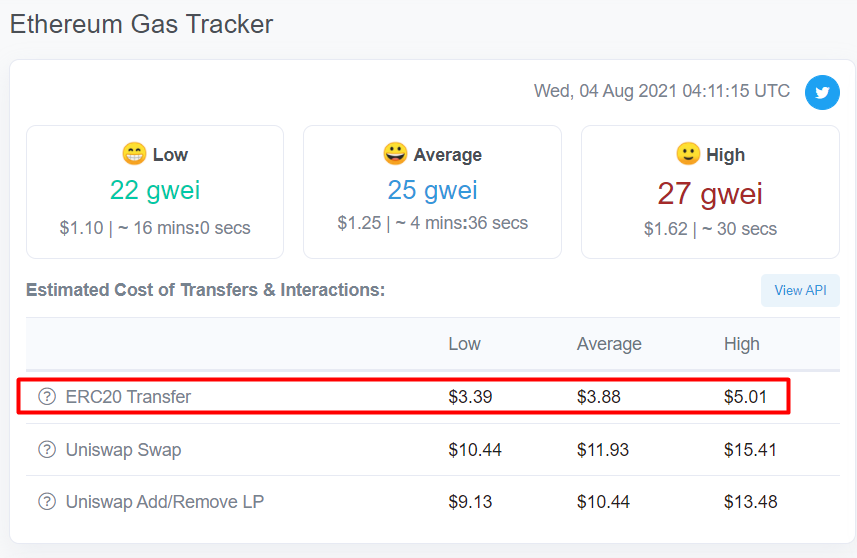
Task: Select the 25 gwei average price value
Action: tap(432, 190)
